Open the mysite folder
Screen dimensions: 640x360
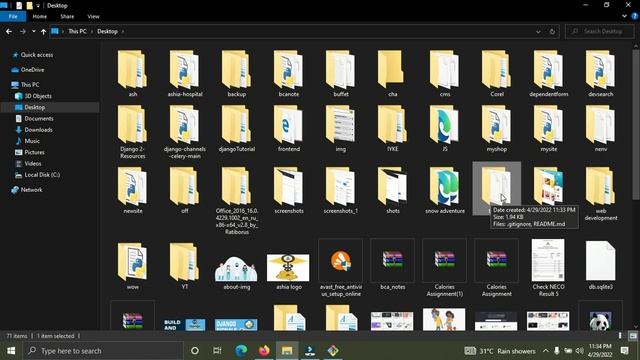coord(548,129)
